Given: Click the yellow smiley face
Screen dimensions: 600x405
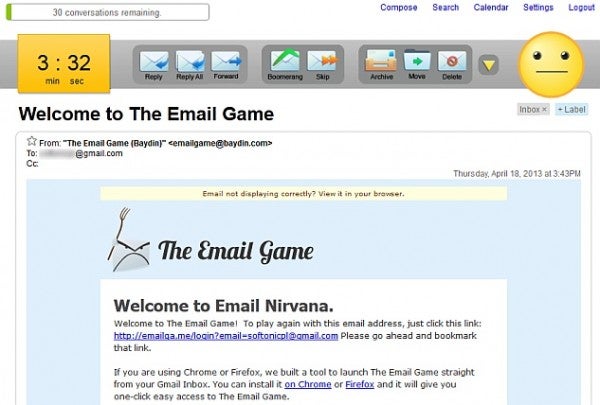Looking at the screenshot, I should [551, 64].
